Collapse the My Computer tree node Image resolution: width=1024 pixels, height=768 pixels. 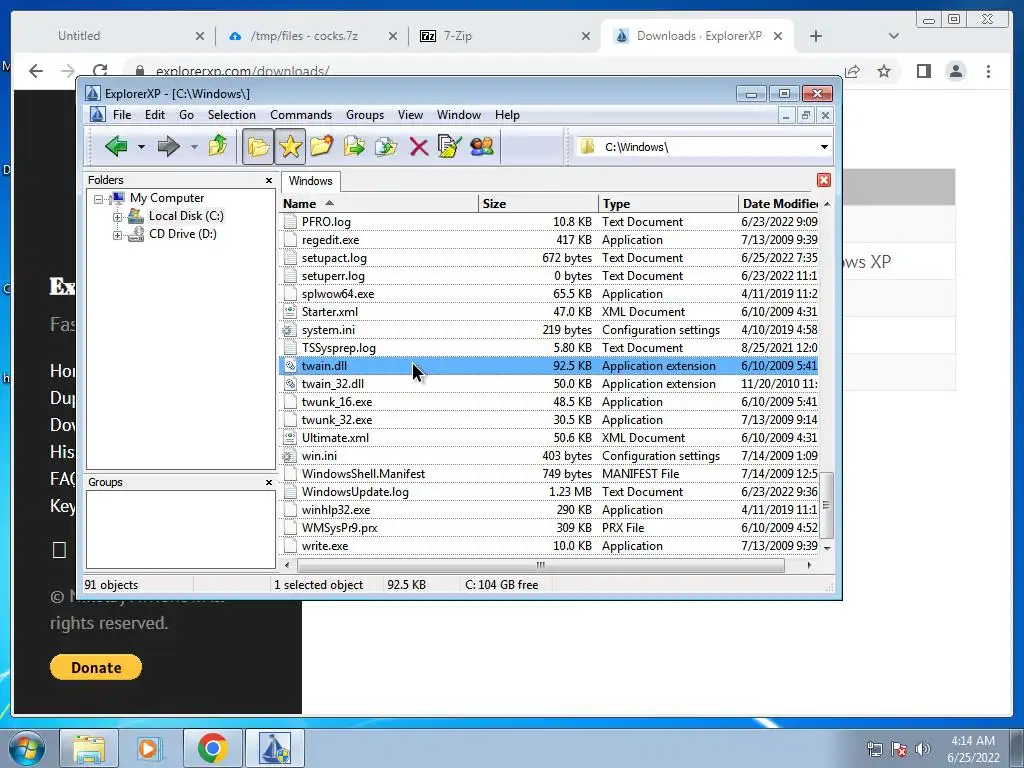click(98, 199)
